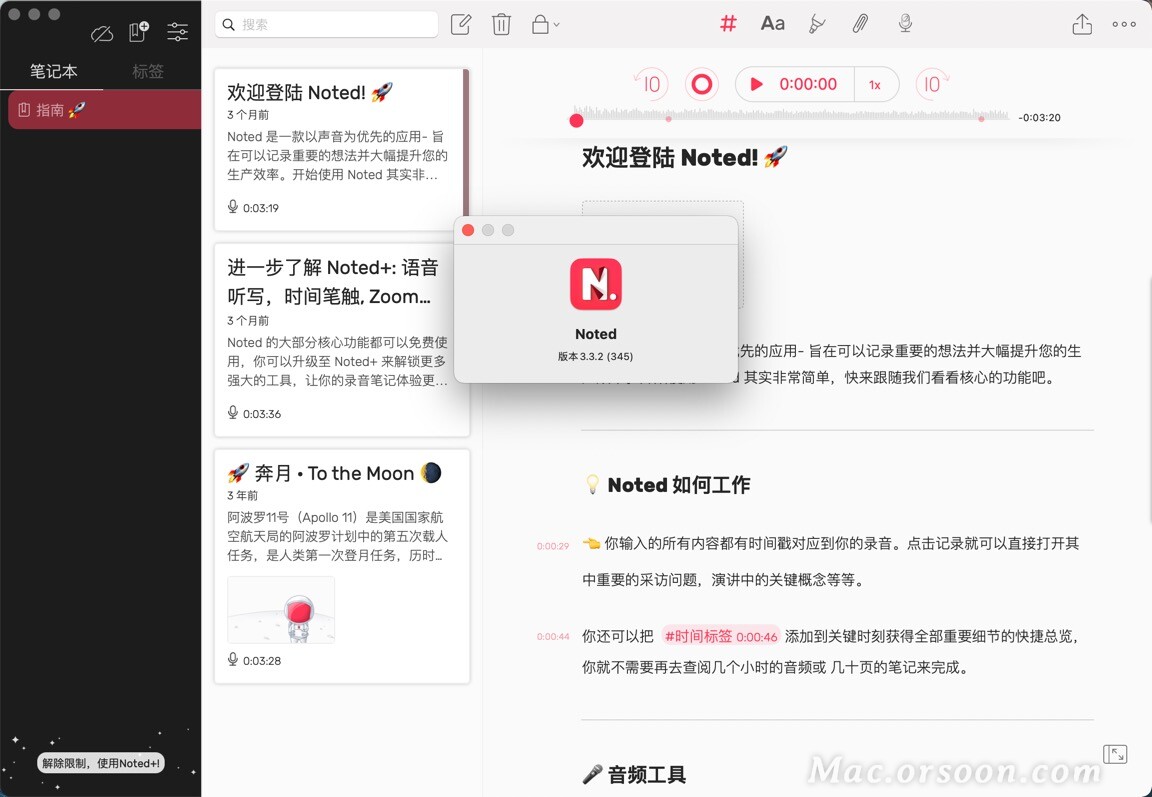Select the highlighter pen tool
Image resolution: width=1152 pixels, height=797 pixels.
pos(817,23)
